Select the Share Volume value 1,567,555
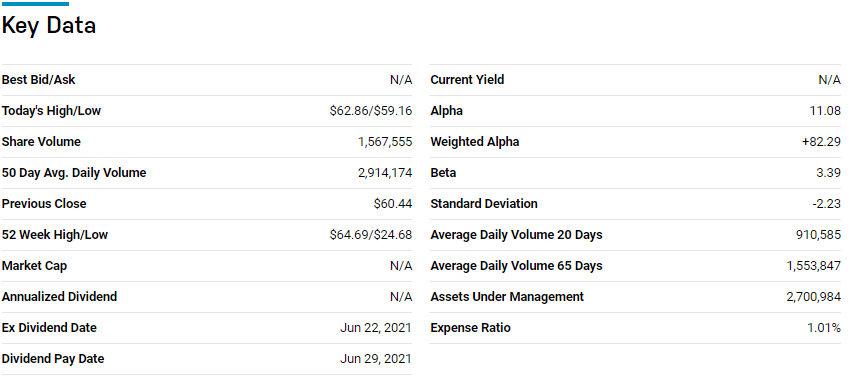851x376 pixels. pyautogui.click(x=385, y=142)
